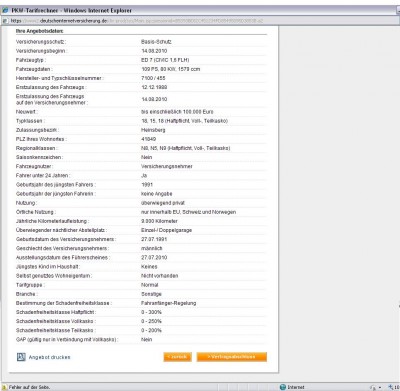Screen dimensions: 400x391
Task: Click the 'Regionalklassen :' label
Action: (x=37, y=148)
